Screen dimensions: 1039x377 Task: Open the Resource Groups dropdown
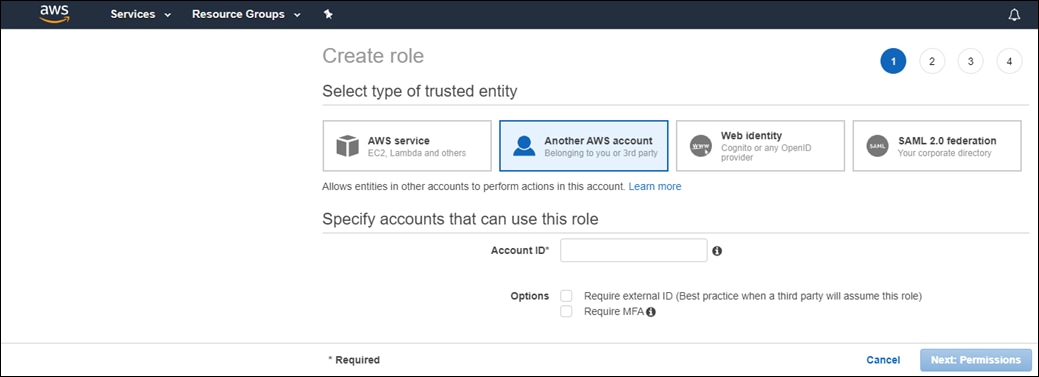[x=246, y=14]
